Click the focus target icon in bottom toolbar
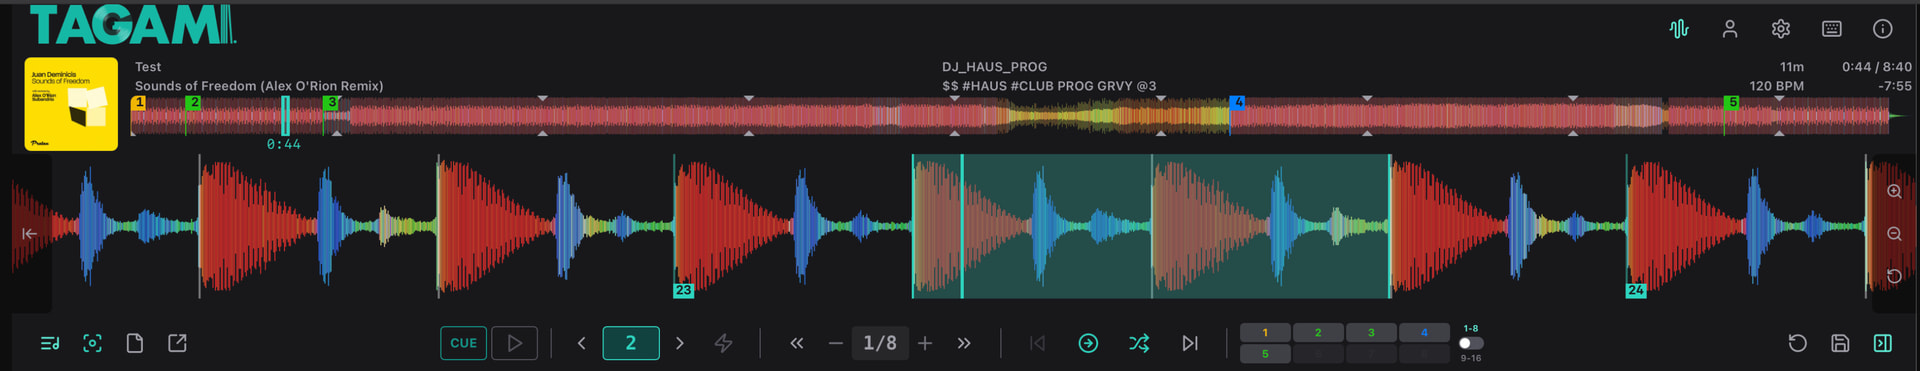Image resolution: width=1920 pixels, height=371 pixels. [x=92, y=343]
